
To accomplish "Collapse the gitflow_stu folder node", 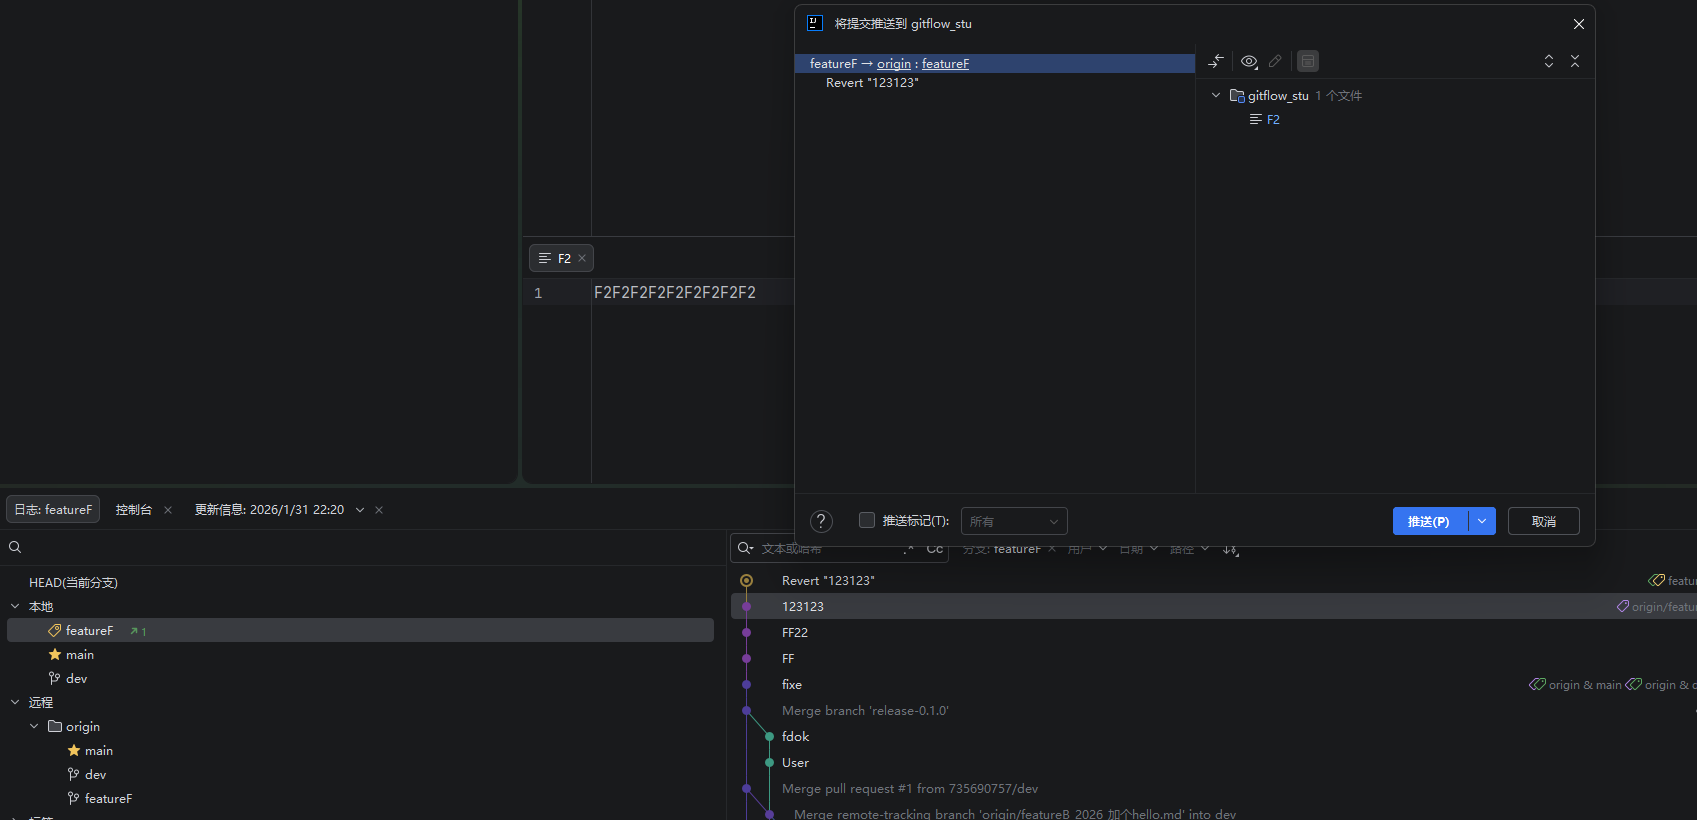I will coord(1216,95).
